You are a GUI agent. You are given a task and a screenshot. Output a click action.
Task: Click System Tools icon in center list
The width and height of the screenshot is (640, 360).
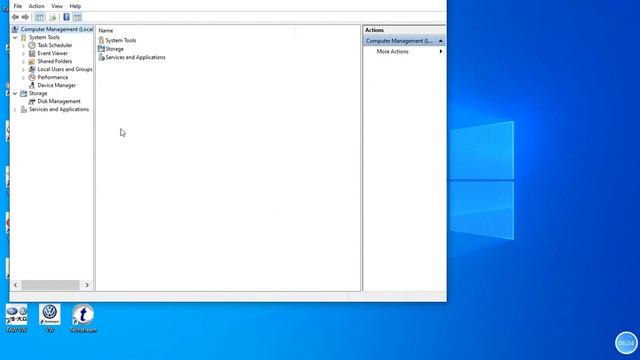[x=101, y=40]
